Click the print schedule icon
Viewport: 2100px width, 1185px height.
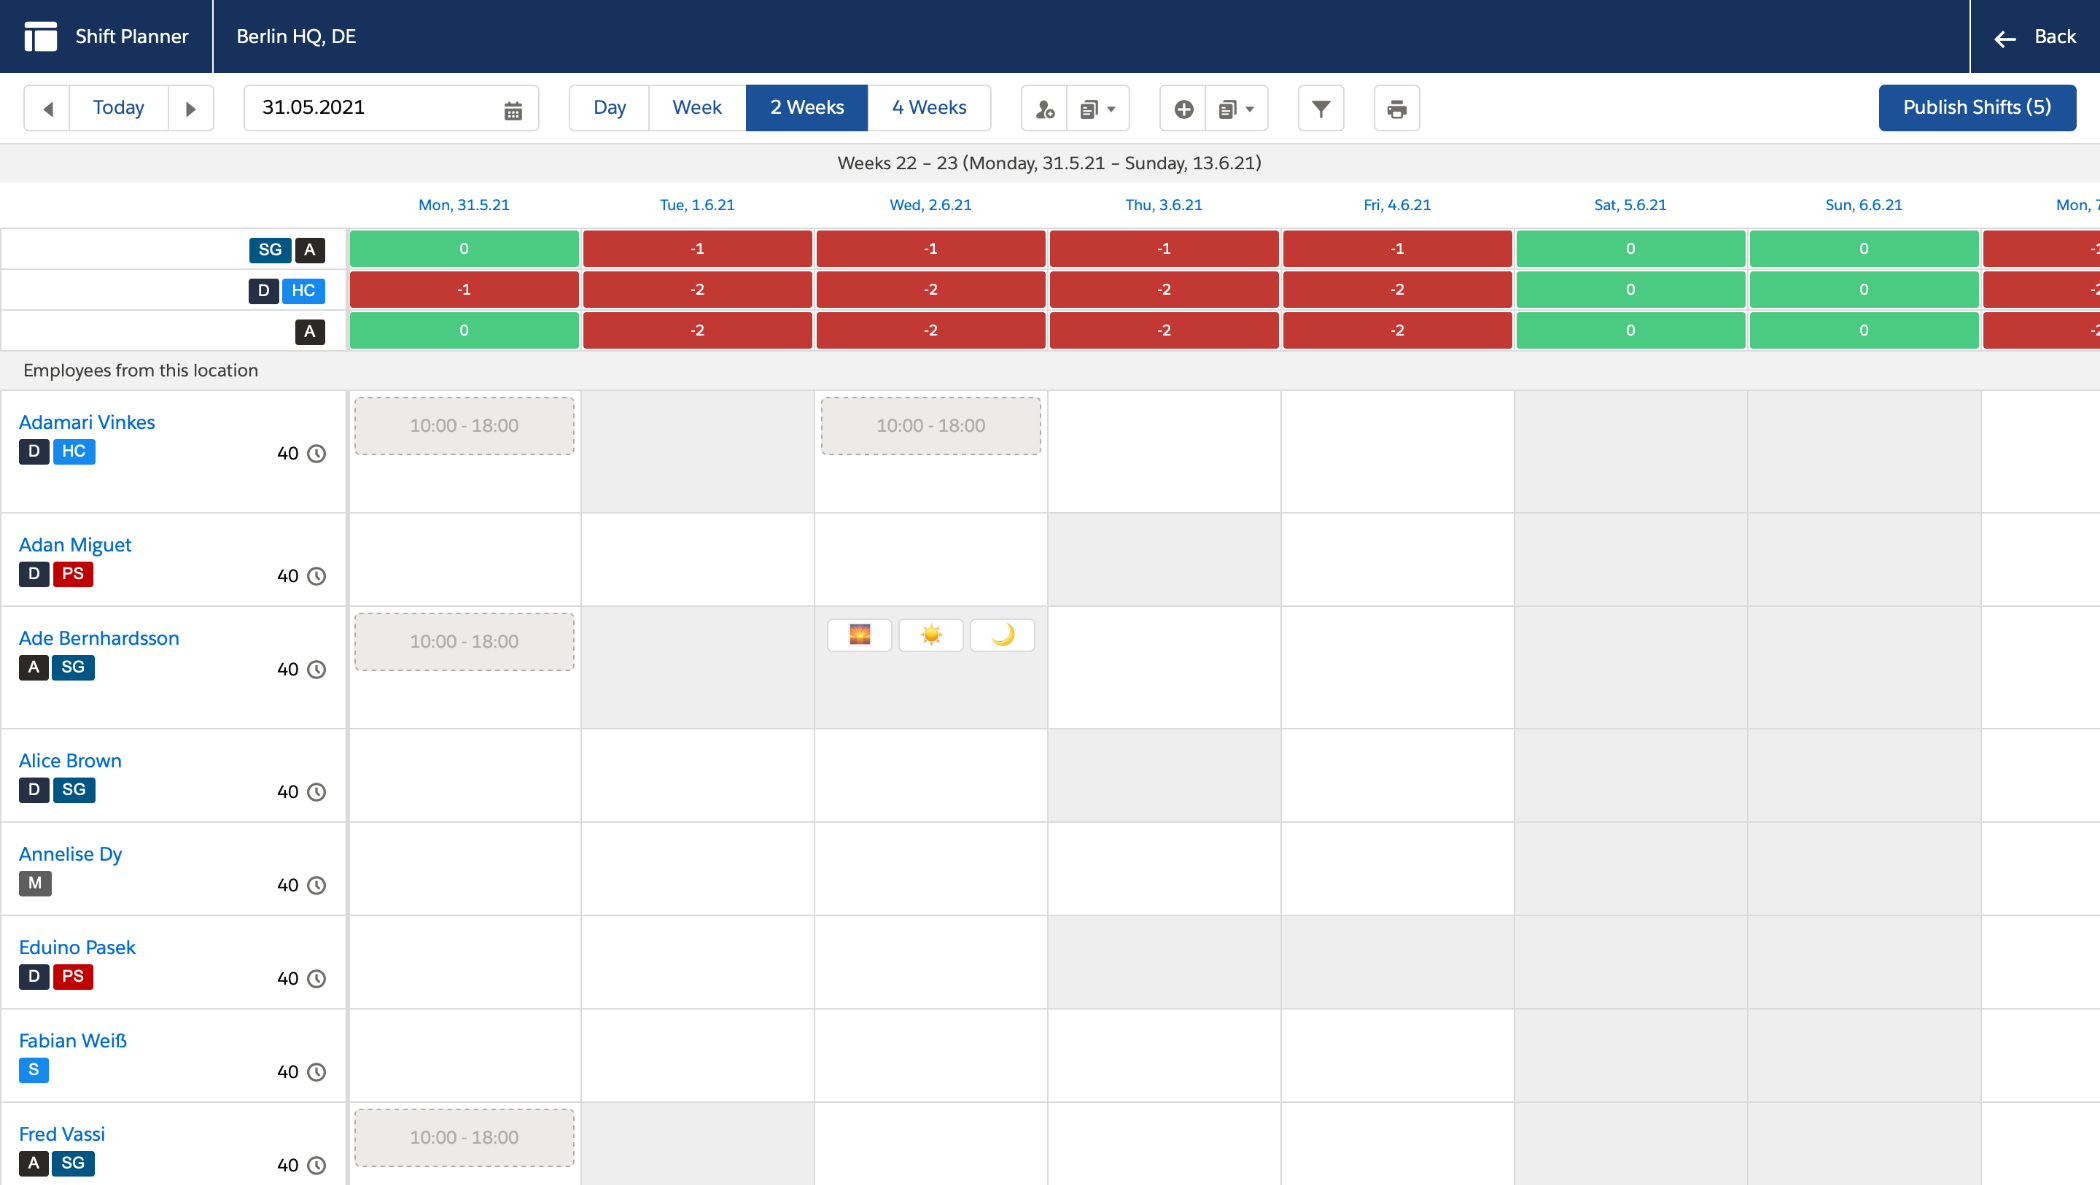point(1396,108)
